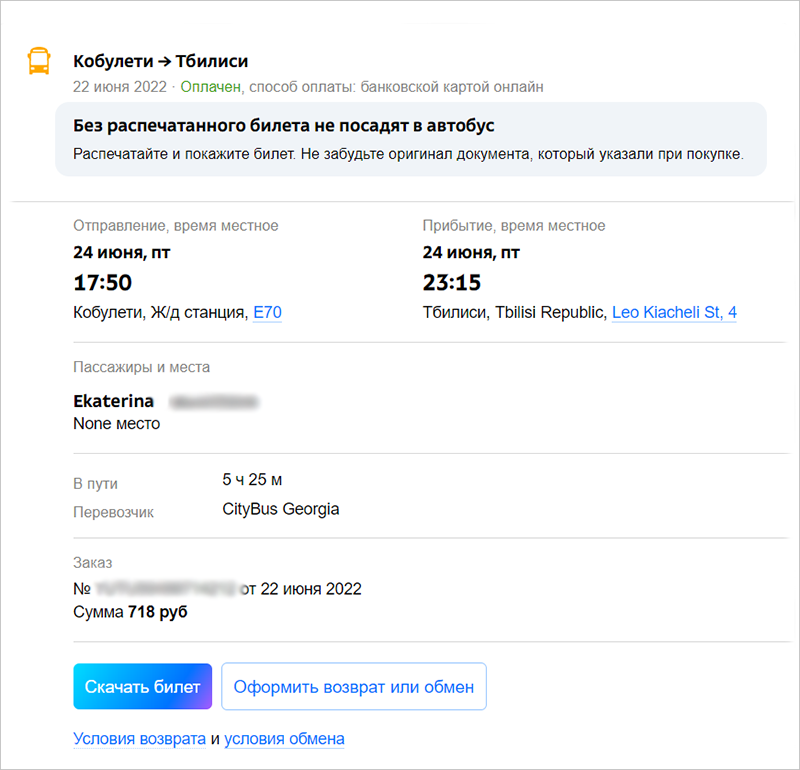This screenshot has height=770, width=800.
Task: Open the E70 departure location link
Action: (x=267, y=313)
